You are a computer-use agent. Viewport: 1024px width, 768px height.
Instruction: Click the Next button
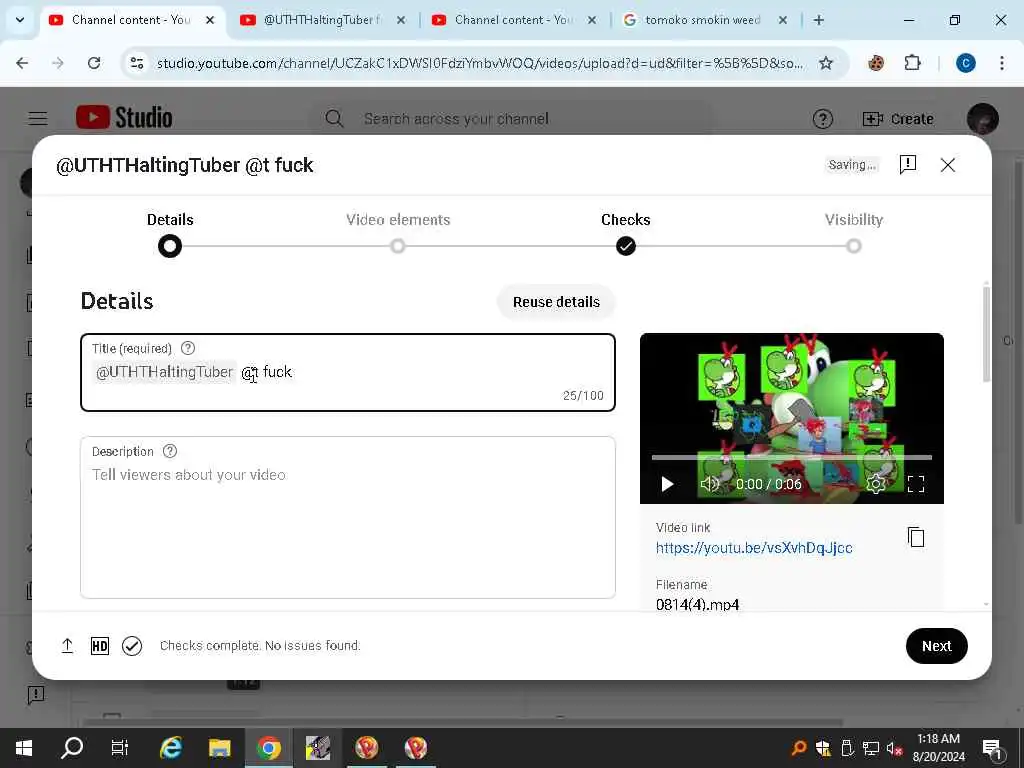point(936,646)
